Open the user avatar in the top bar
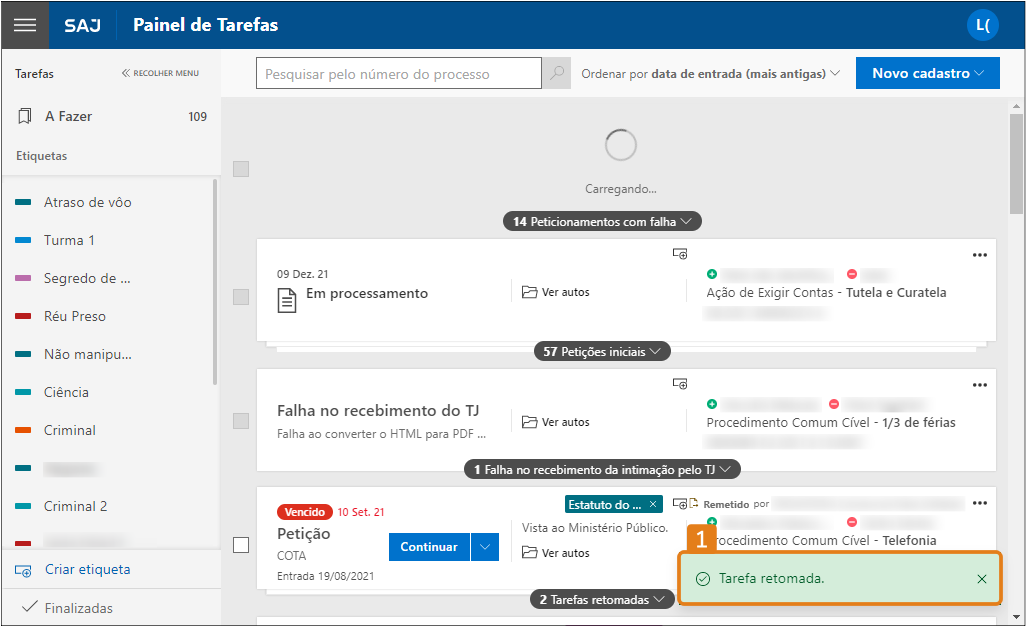 click(x=982, y=25)
